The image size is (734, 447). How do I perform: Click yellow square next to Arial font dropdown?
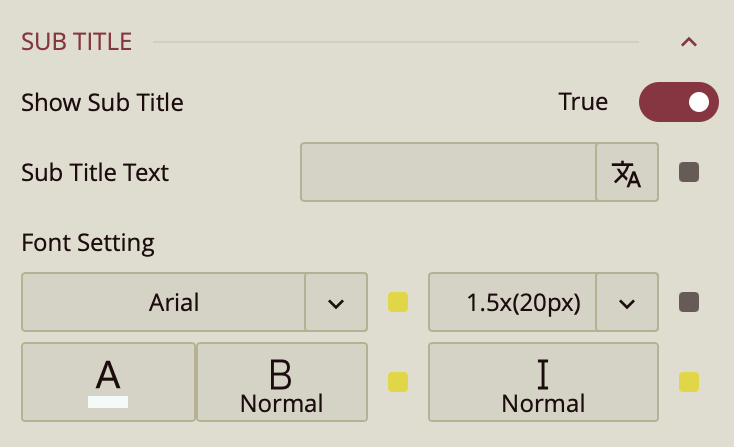[x=398, y=302]
